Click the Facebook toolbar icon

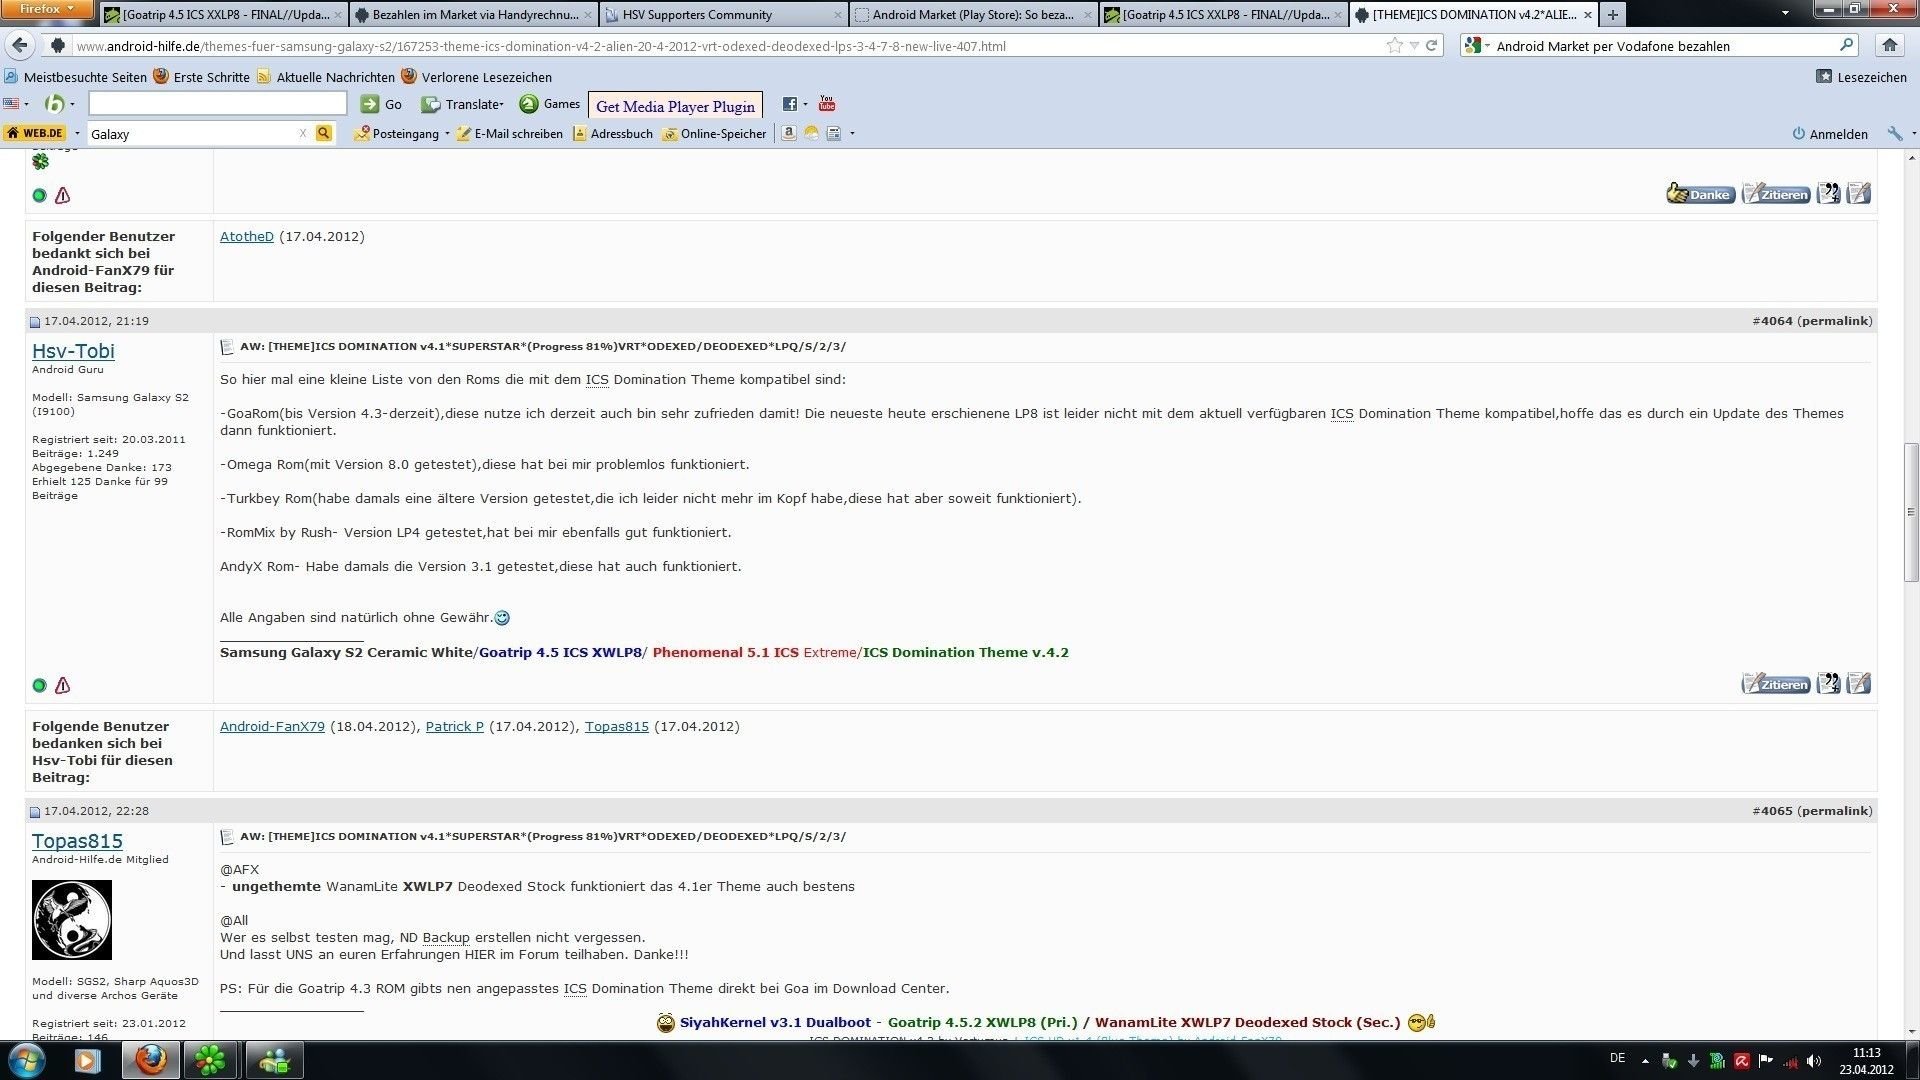[790, 104]
